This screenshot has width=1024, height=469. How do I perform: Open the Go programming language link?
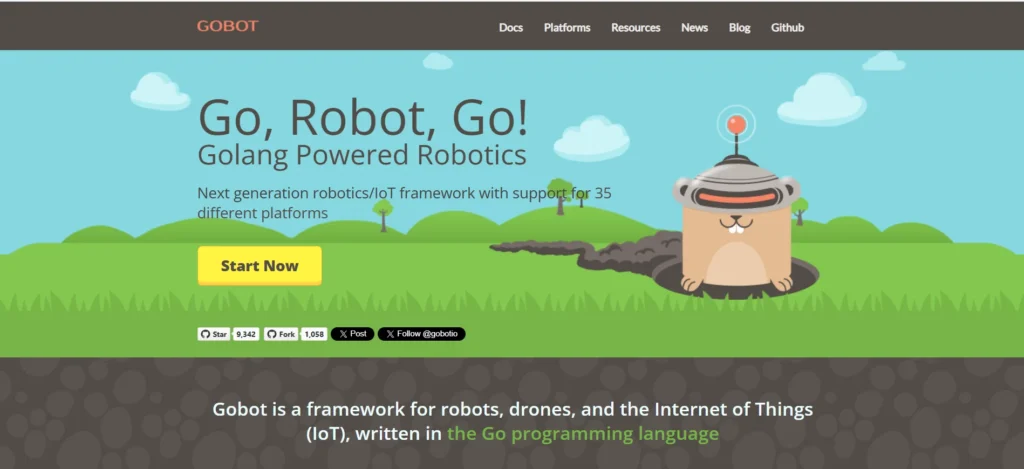[x=583, y=434]
